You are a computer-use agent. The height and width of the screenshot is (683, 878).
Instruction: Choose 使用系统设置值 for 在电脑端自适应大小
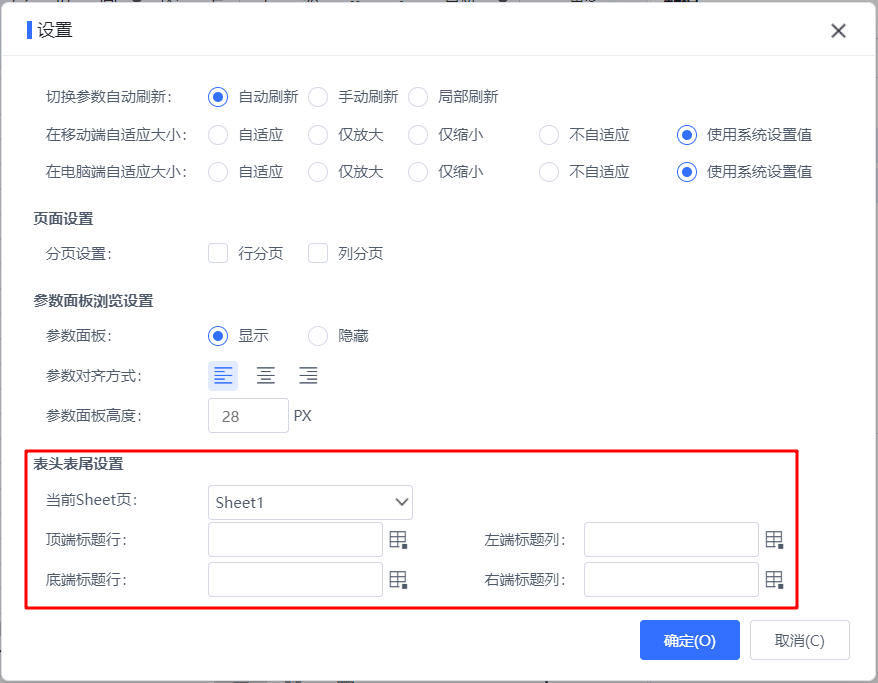686,172
